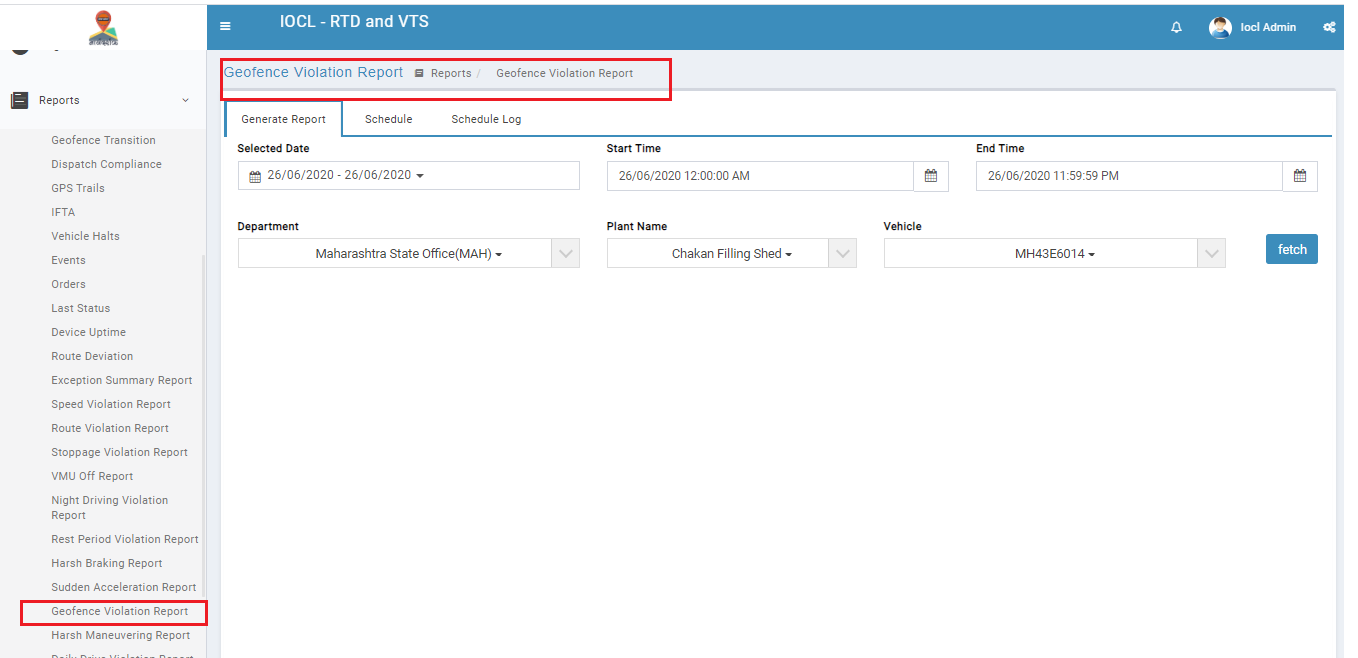The width and height of the screenshot is (1358, 658).
Task: Open the Events report
Action: (68, 260)
